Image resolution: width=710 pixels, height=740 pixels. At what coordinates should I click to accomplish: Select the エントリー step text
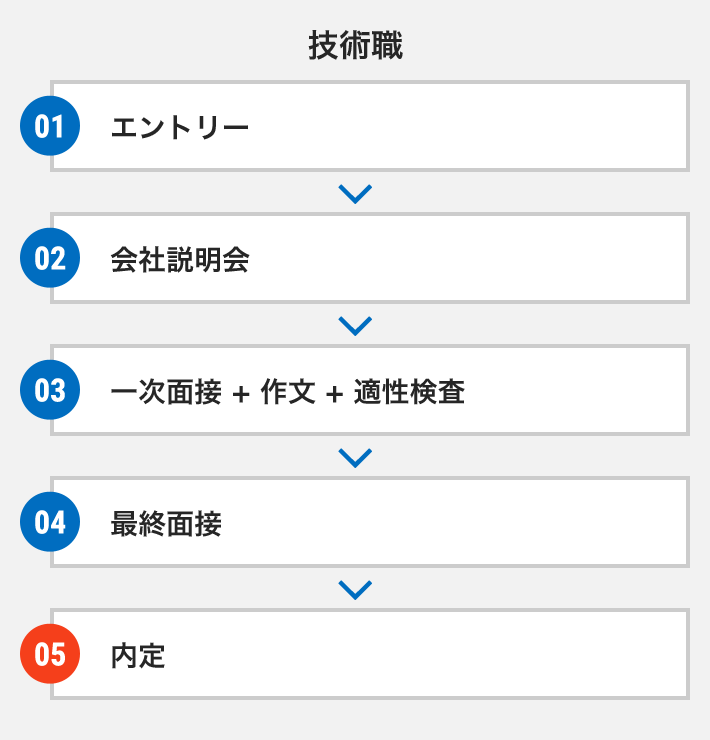pyautogui.click(x=180, y=127)
